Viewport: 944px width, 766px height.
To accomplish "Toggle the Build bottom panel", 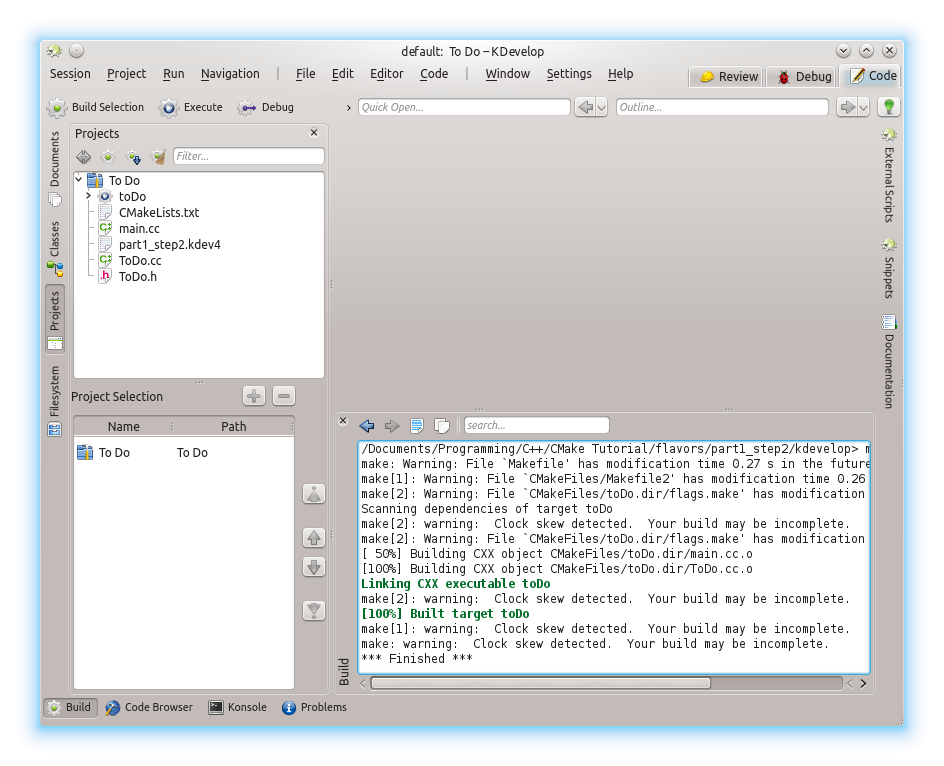I will 70,708.
